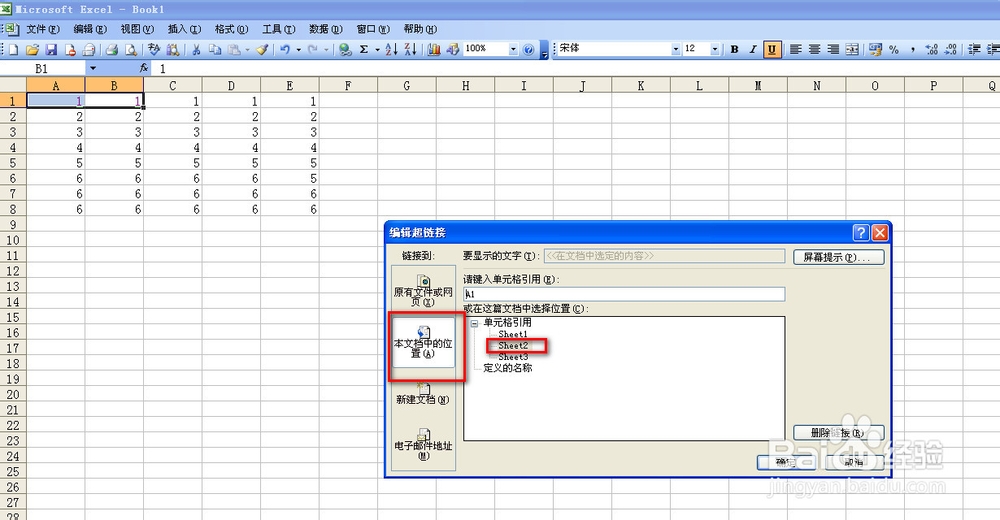1000x520 pixels.
Task: Apply Percent style format
Action: pyautogui.click(x=894, y=49)
